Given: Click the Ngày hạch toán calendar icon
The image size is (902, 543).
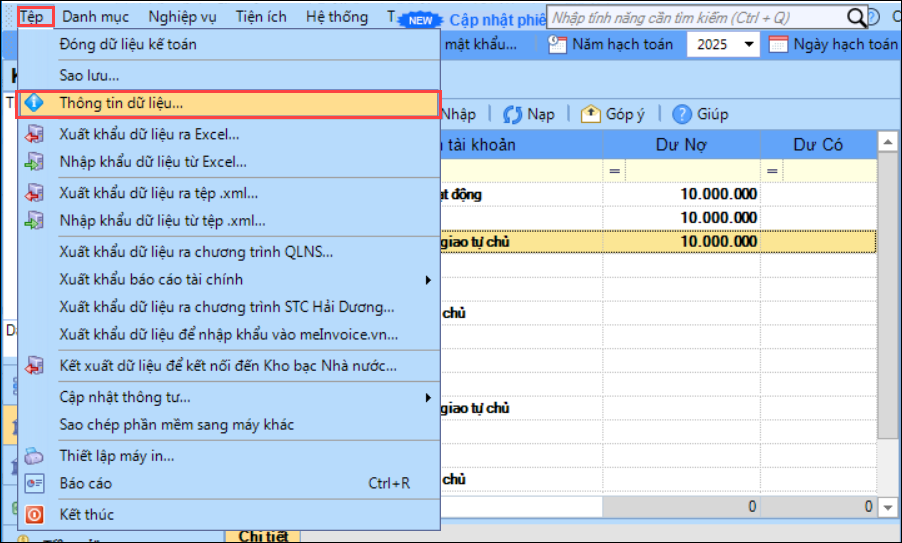Looking at the screenshot, I should (778, 45).
